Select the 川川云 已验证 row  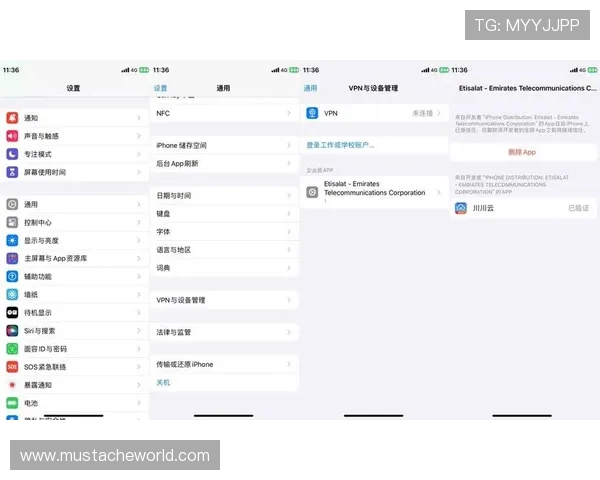523,208
